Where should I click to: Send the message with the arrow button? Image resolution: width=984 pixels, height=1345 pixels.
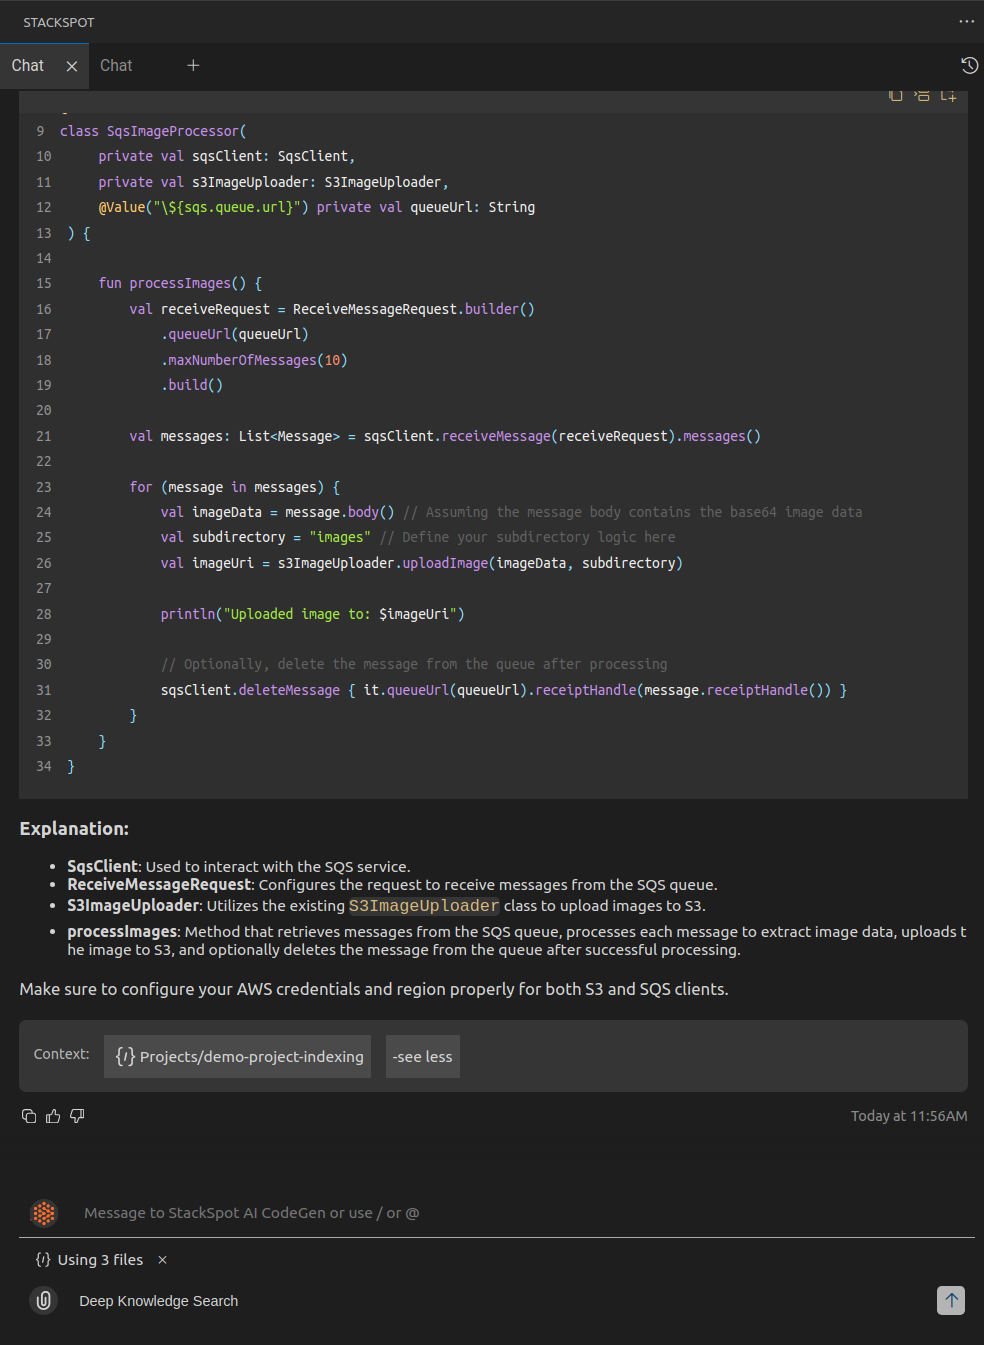pyautogui.click(x=951, y=1300)
